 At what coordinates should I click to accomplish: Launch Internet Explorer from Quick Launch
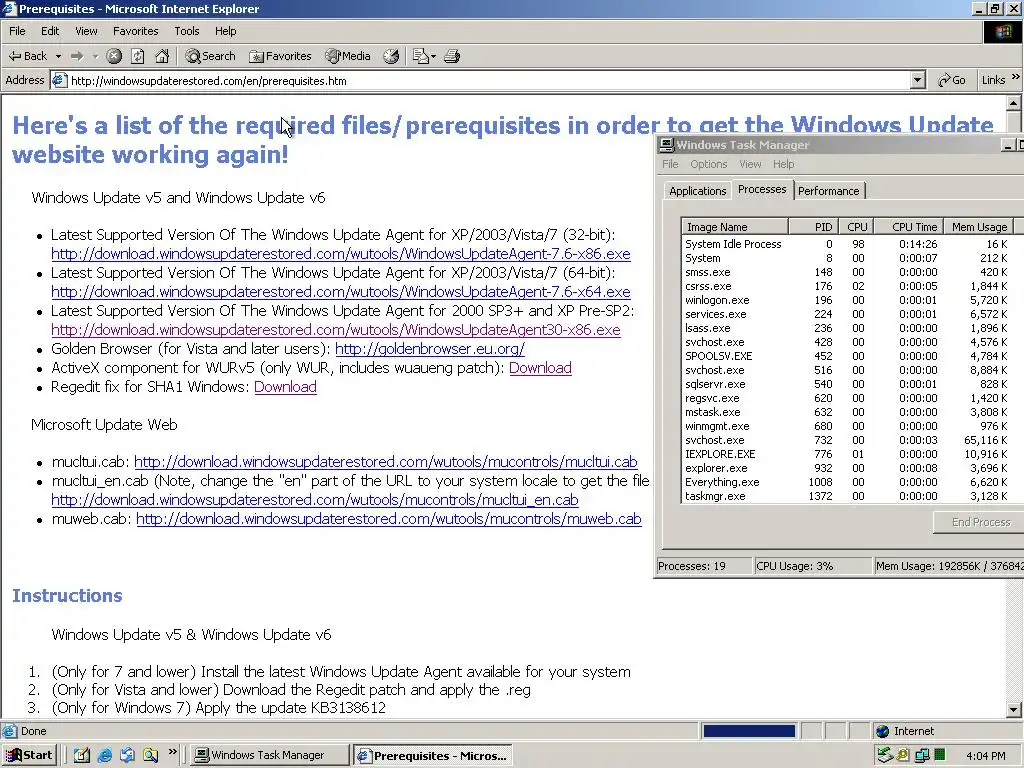point(104,755)
